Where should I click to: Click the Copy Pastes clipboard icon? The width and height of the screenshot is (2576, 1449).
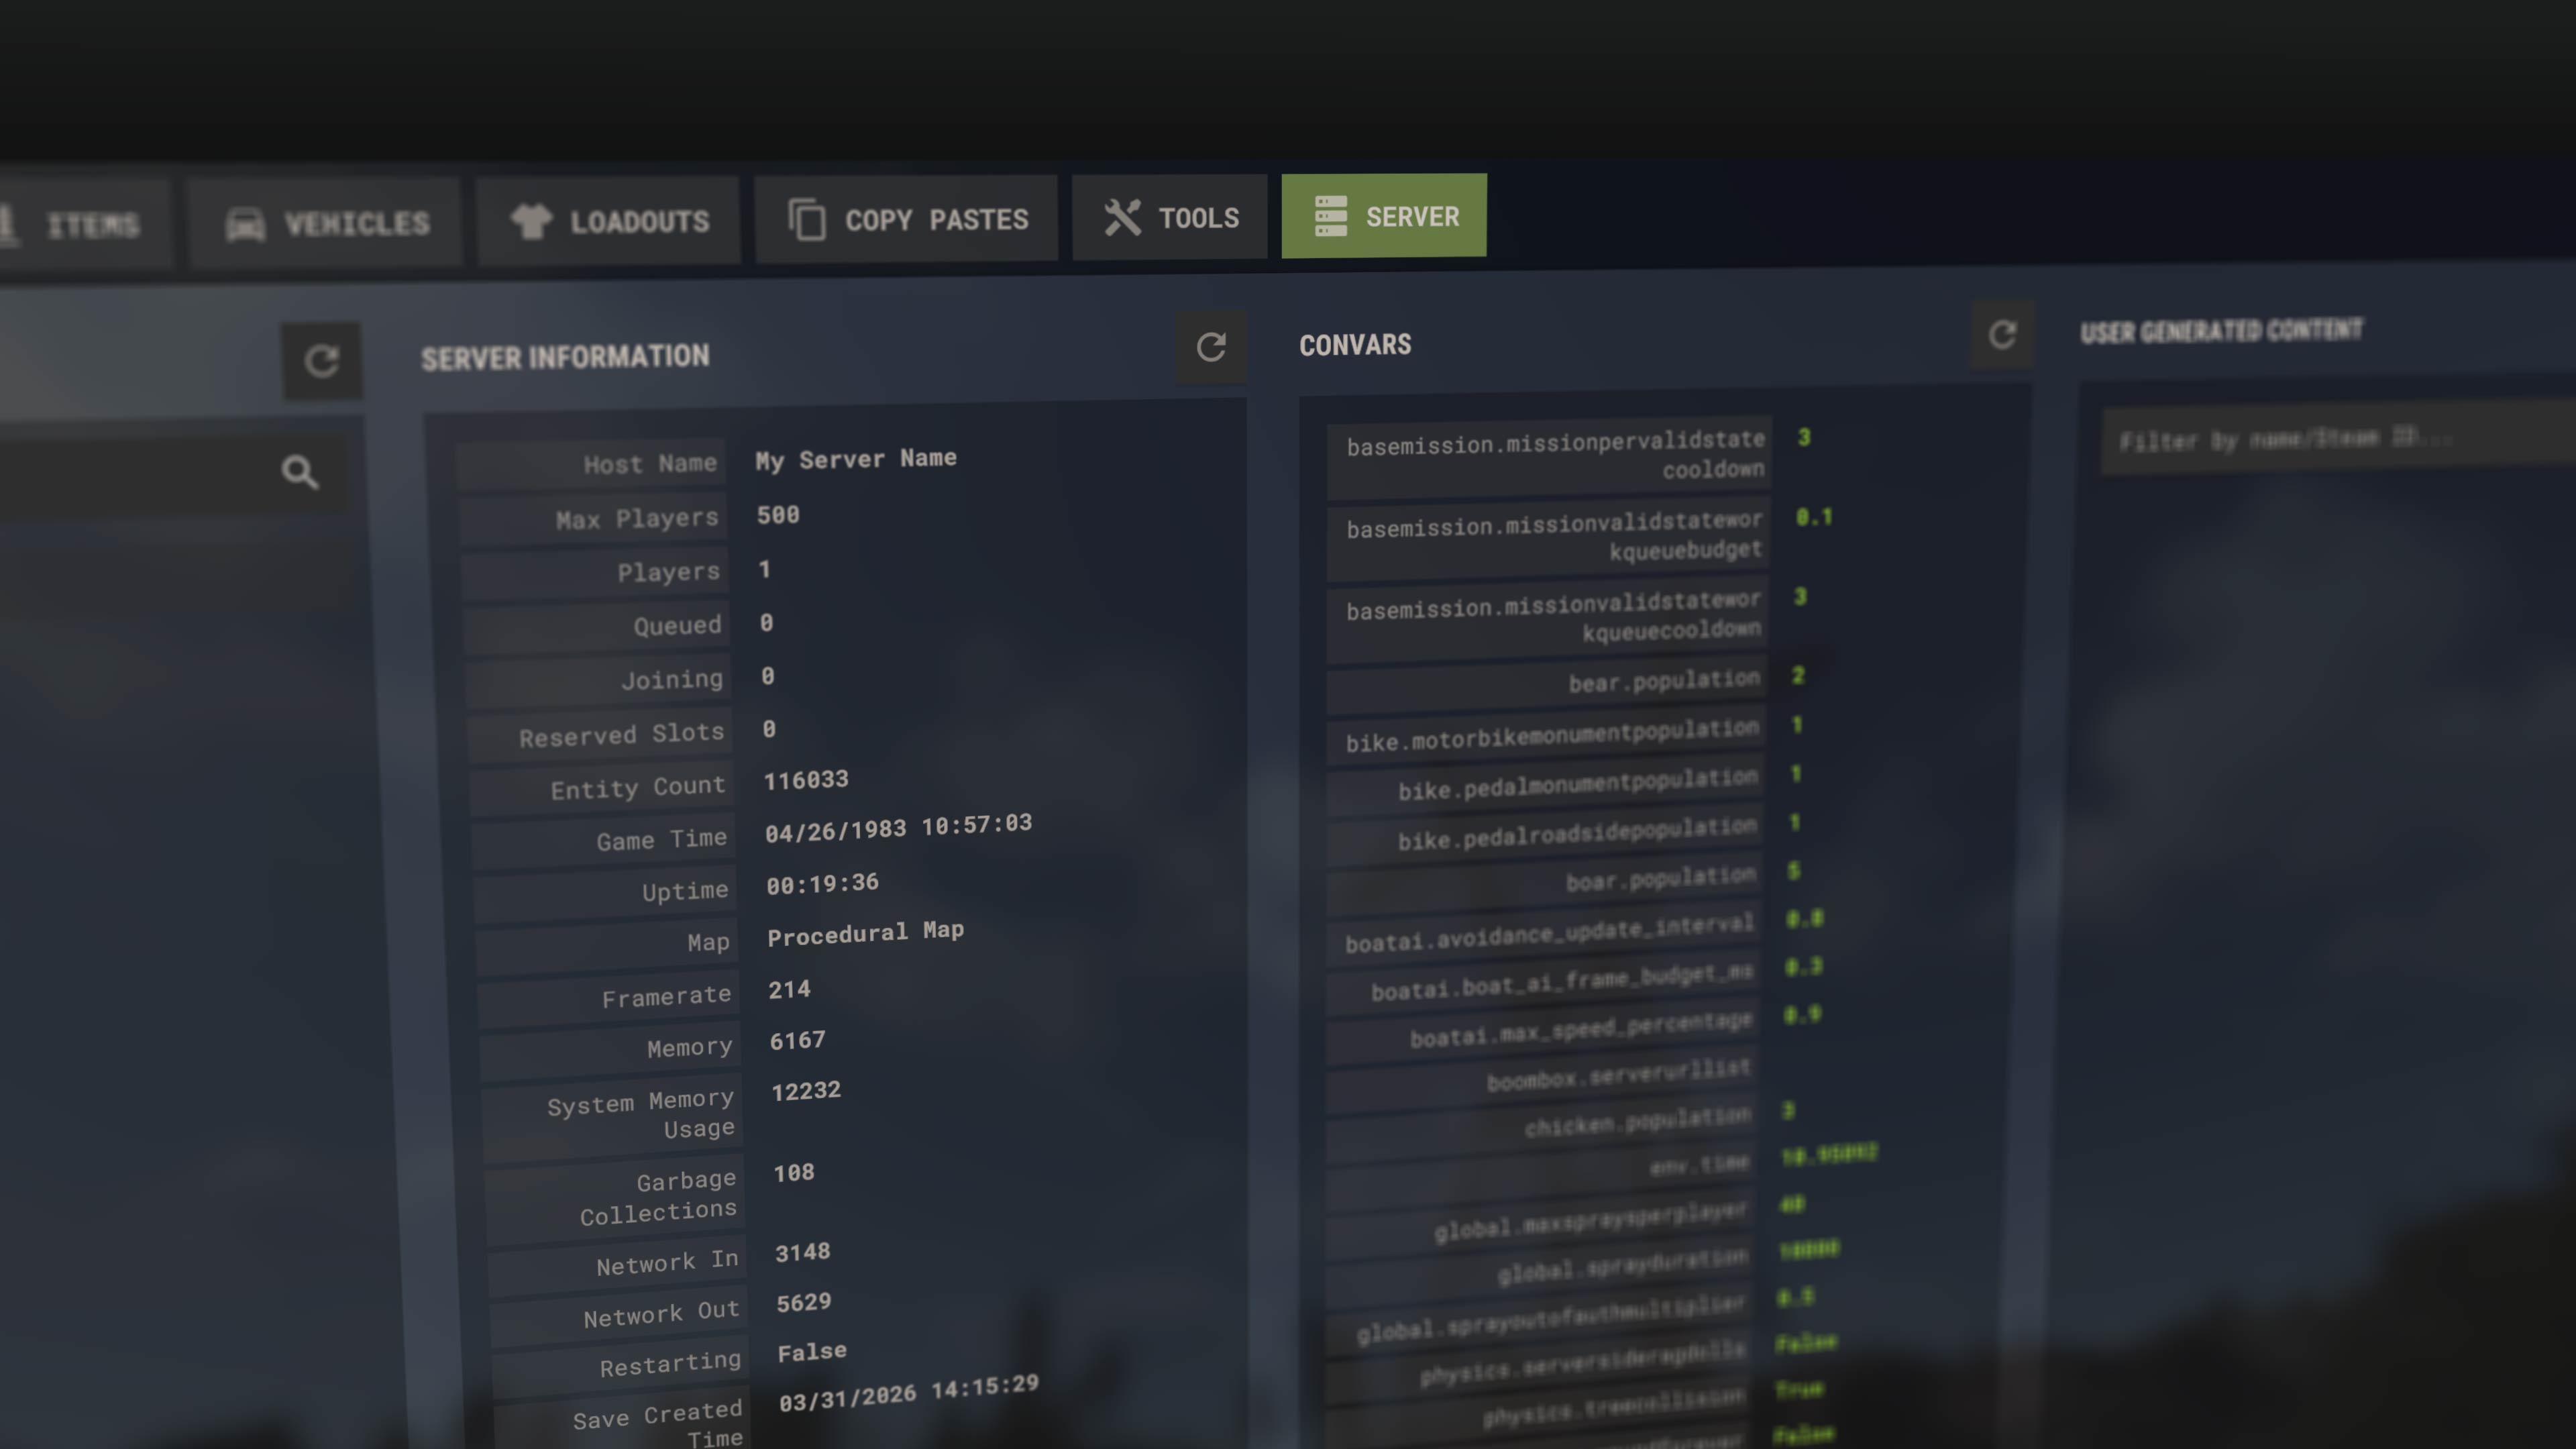coord(807,220)
